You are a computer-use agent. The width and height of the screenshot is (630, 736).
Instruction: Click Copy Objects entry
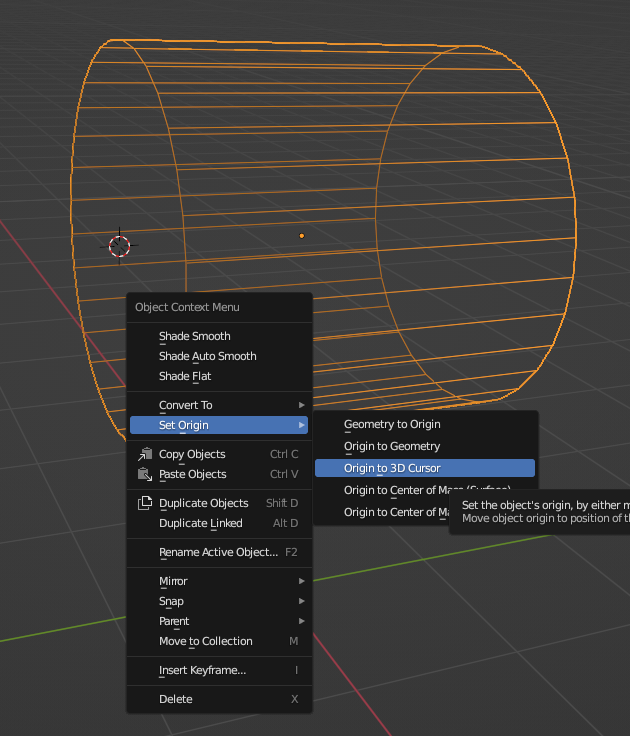[x=219, y=454]
